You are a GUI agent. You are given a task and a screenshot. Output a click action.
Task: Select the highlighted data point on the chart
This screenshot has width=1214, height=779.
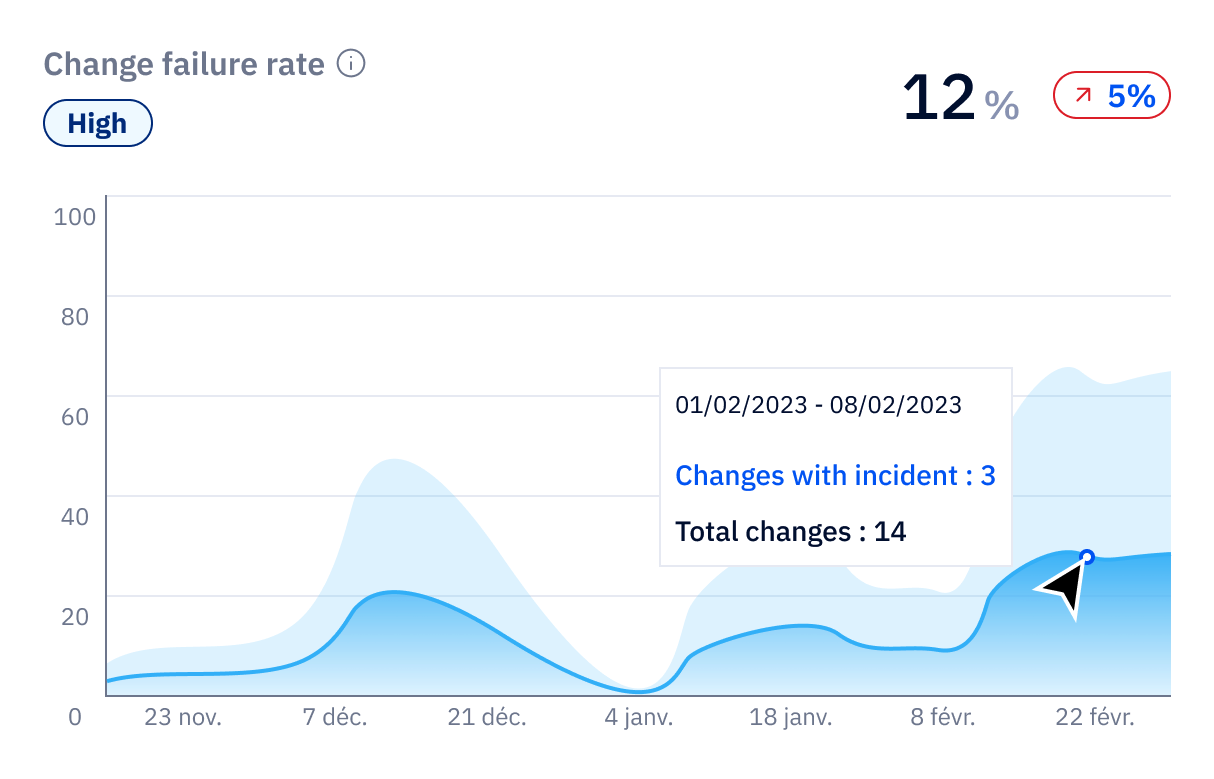tap(1085, 557)
